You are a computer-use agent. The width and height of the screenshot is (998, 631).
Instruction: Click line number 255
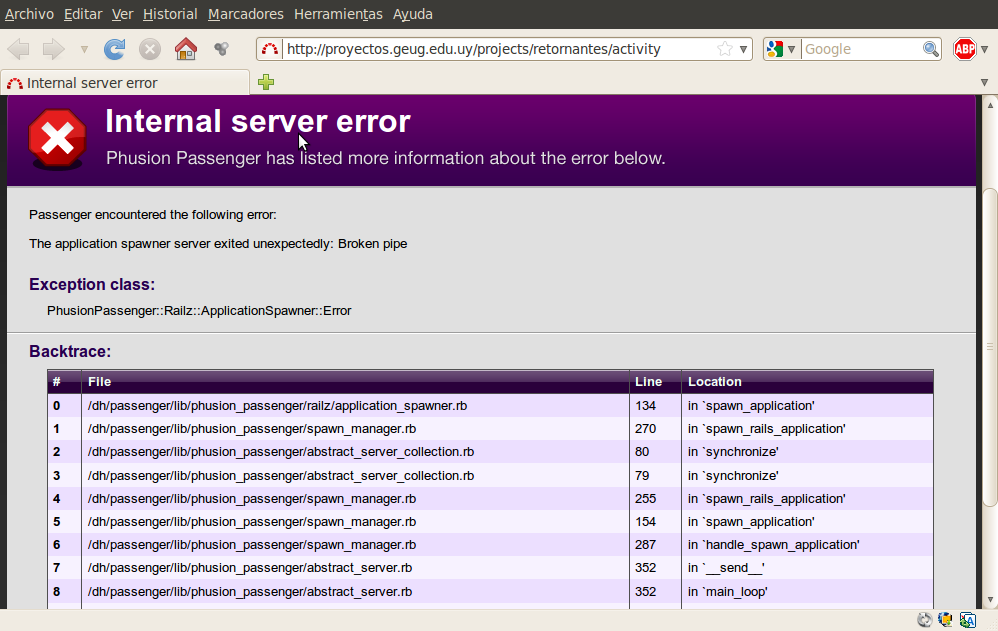pyautogui.click(x=645, y=499)
